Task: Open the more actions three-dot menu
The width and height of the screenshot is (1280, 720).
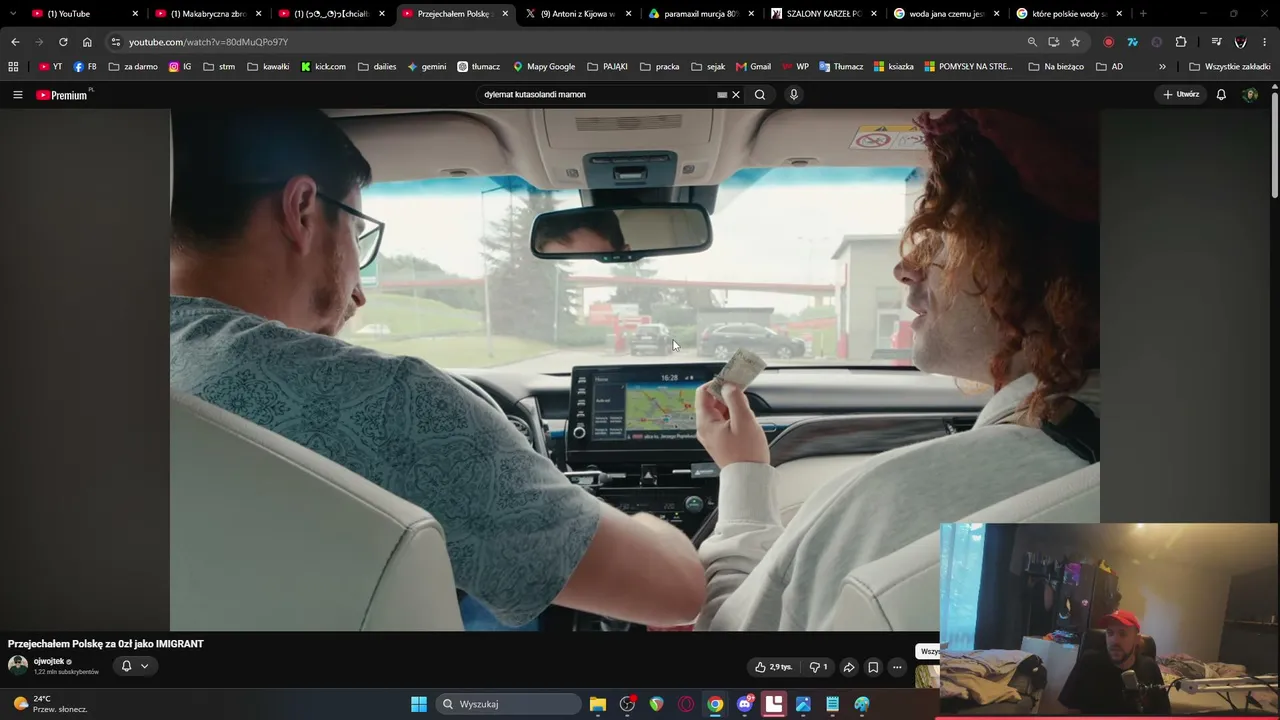Action: click(x=897, y=667)
